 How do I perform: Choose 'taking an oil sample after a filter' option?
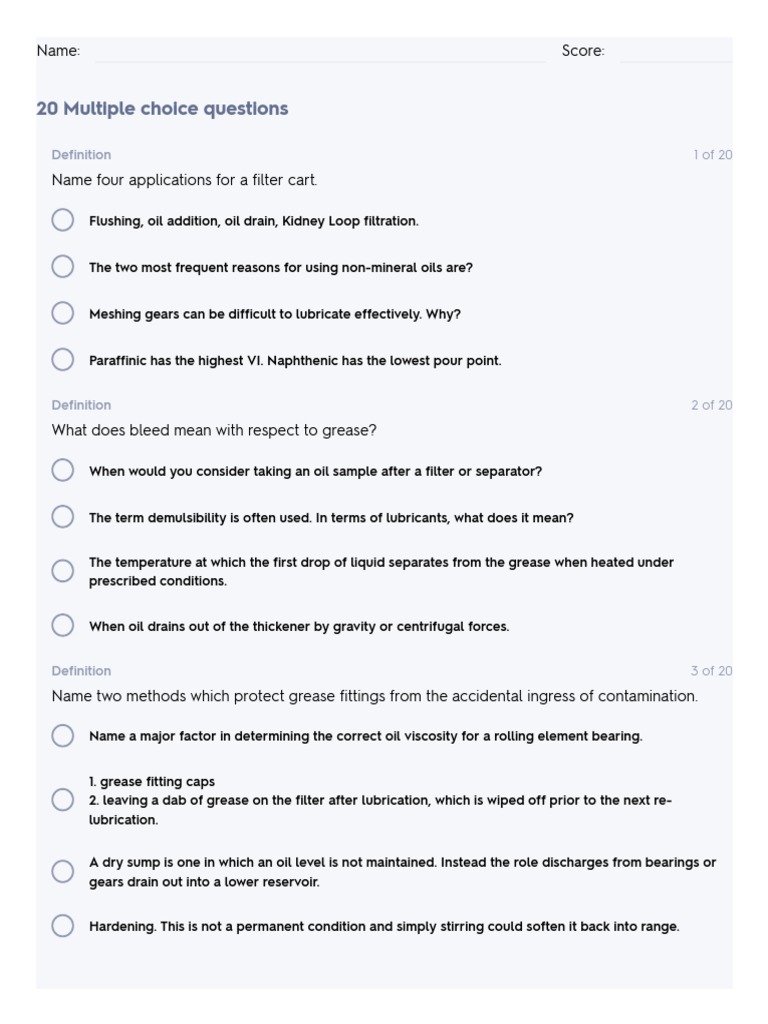pyautogui.click(x=63, y=471)
